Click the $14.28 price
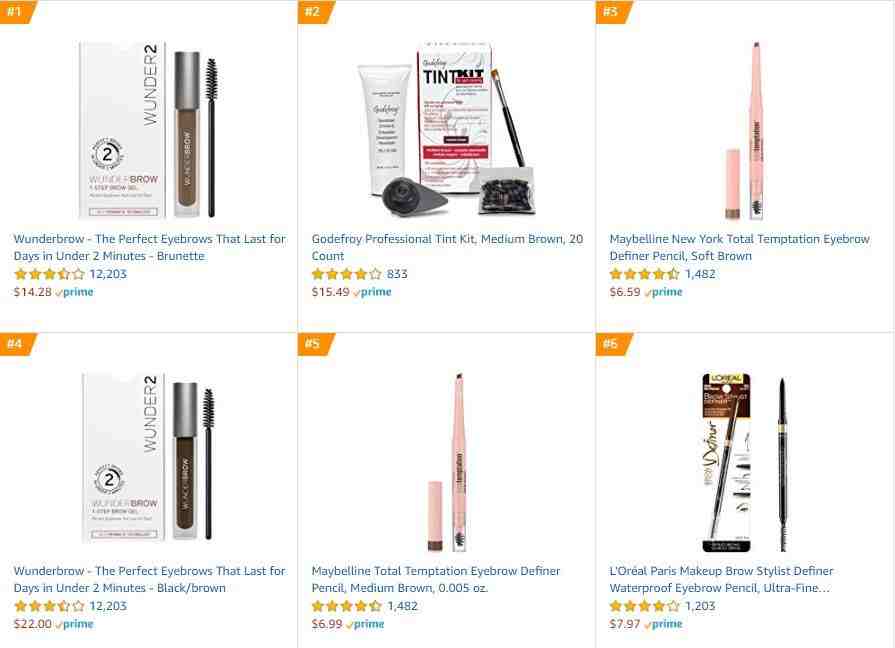 tap(33, 292)
